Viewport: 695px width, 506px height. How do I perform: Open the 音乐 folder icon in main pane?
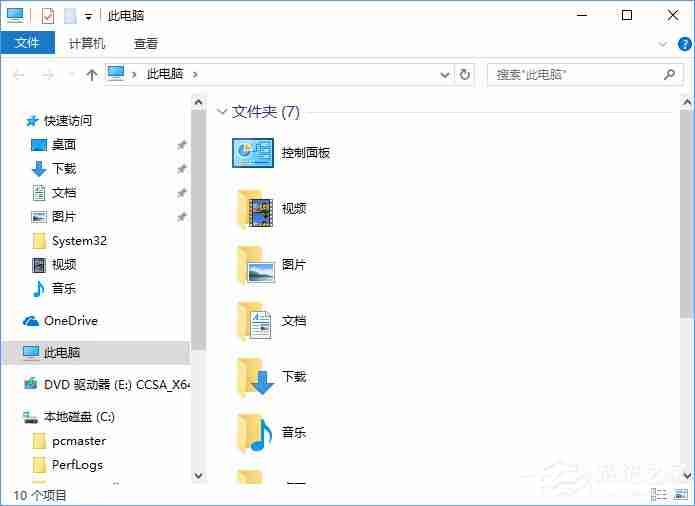pyautogui.click(x=254, y=433)
